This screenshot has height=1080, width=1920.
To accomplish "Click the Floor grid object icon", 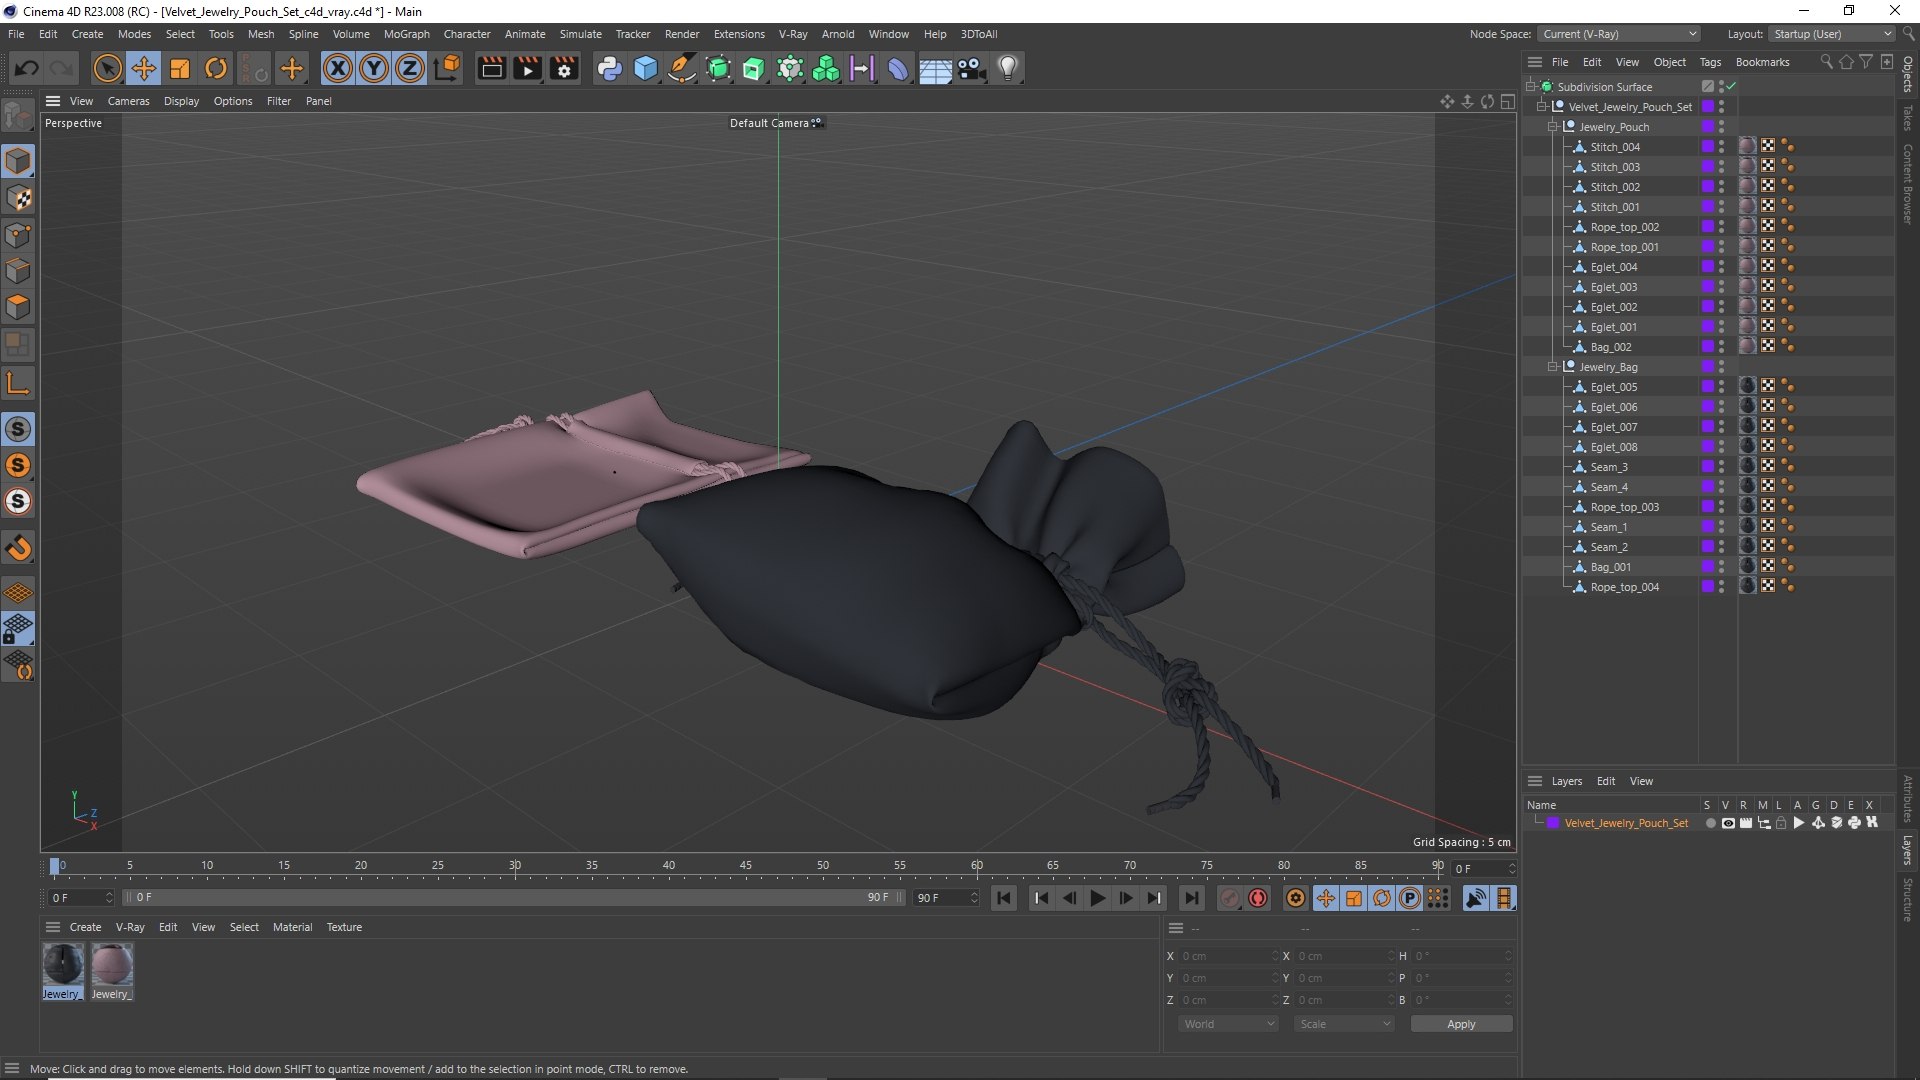I will point(935,68).
